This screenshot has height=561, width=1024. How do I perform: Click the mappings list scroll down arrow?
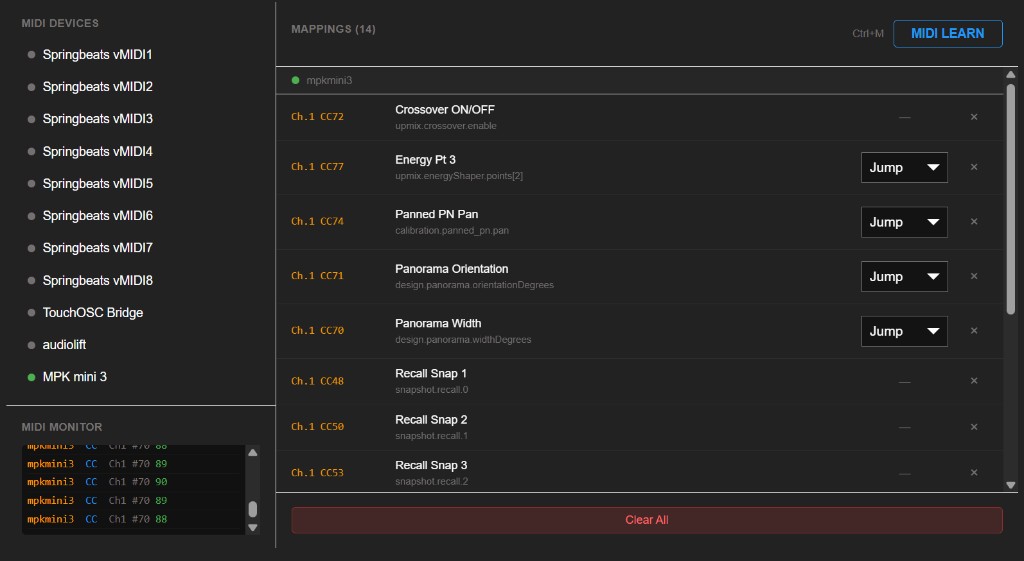click(1011, 485)
